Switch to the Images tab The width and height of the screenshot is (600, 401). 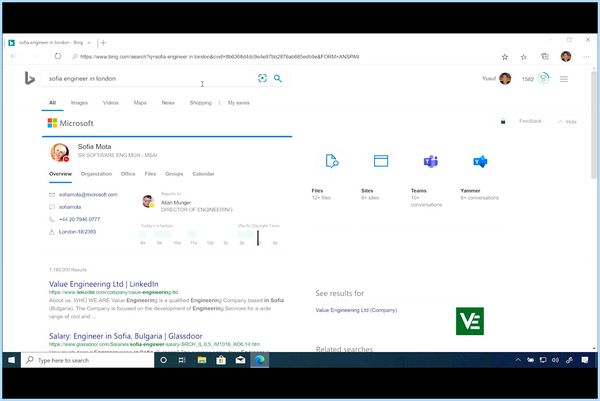79,103
